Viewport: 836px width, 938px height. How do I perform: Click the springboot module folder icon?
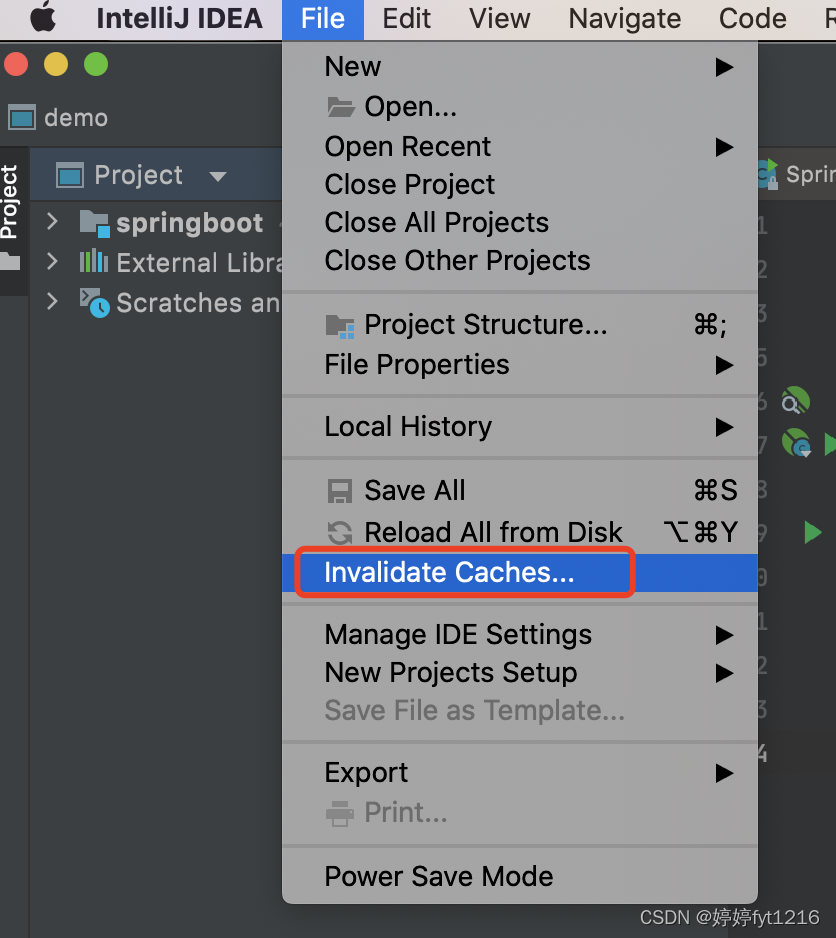pyautogui.click(x=95, y=224)
